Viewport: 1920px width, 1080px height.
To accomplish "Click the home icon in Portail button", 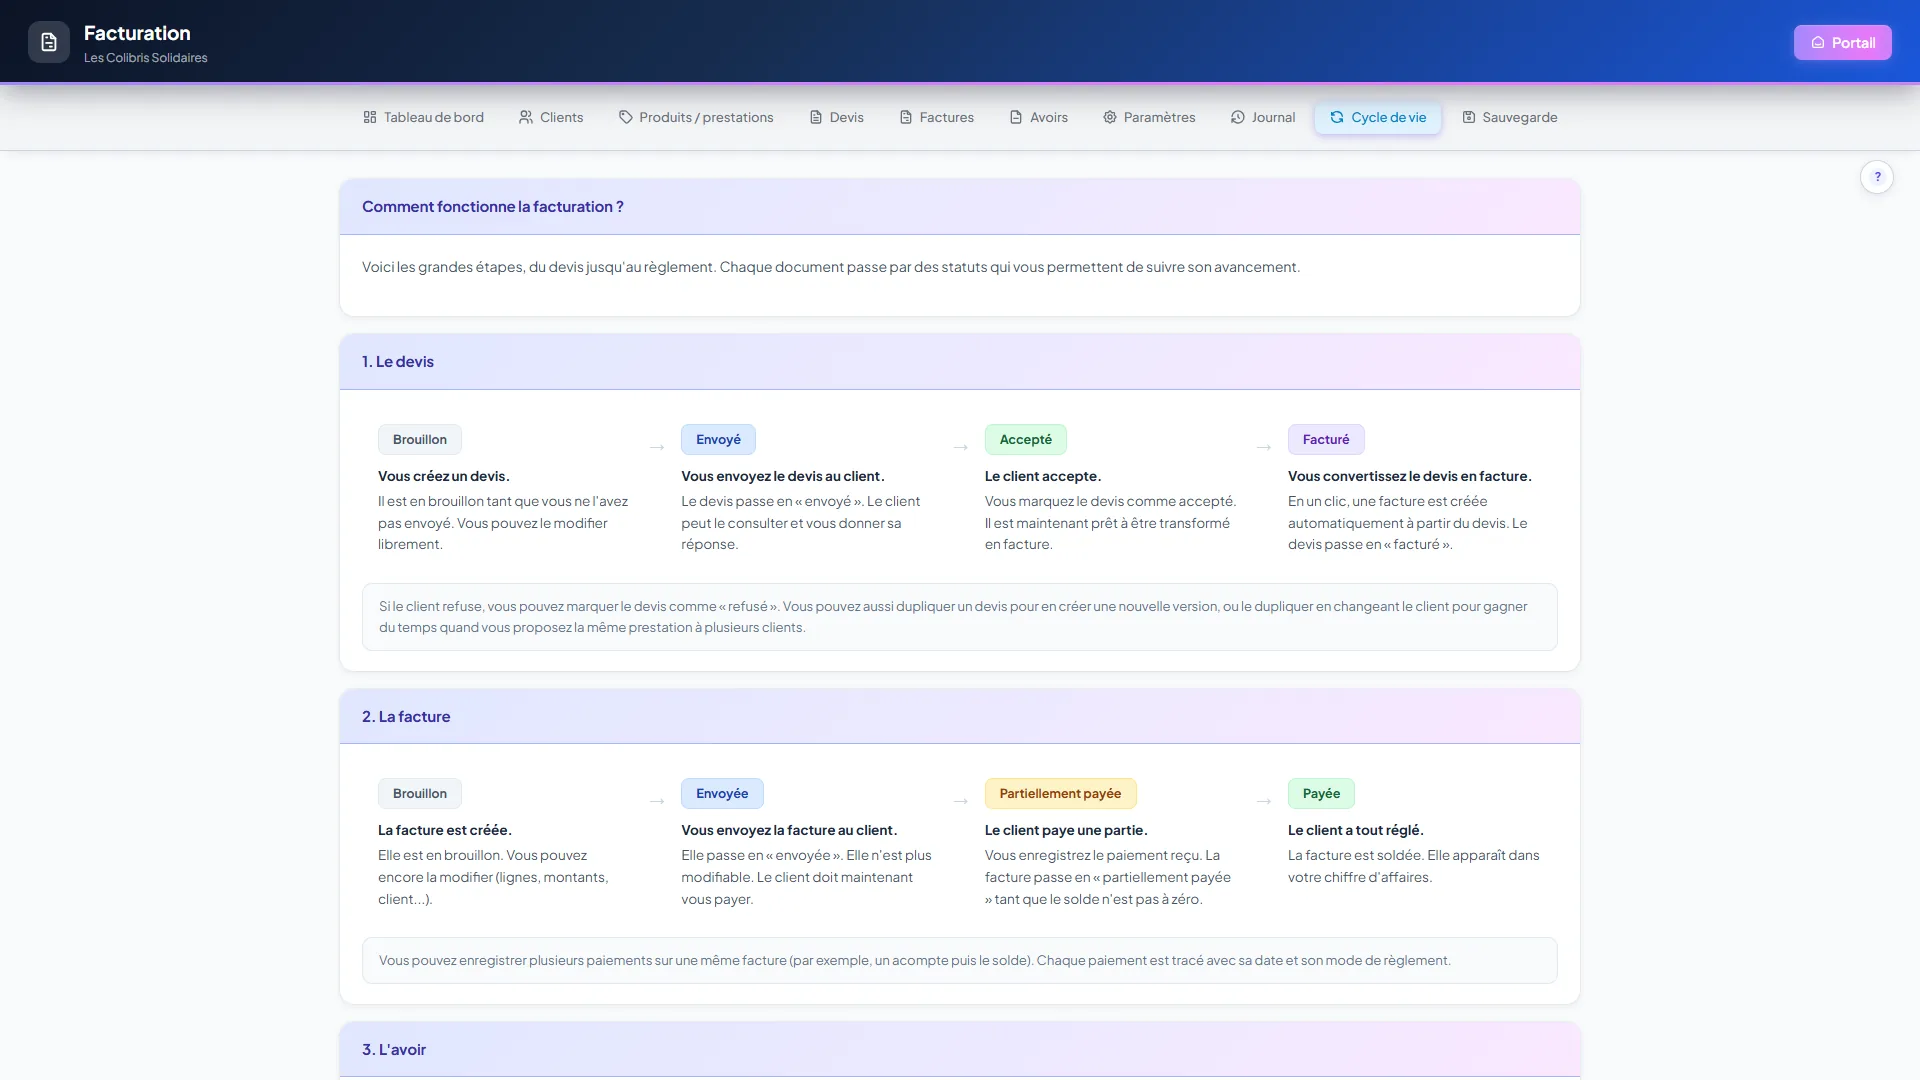I will click(1818, 42).
